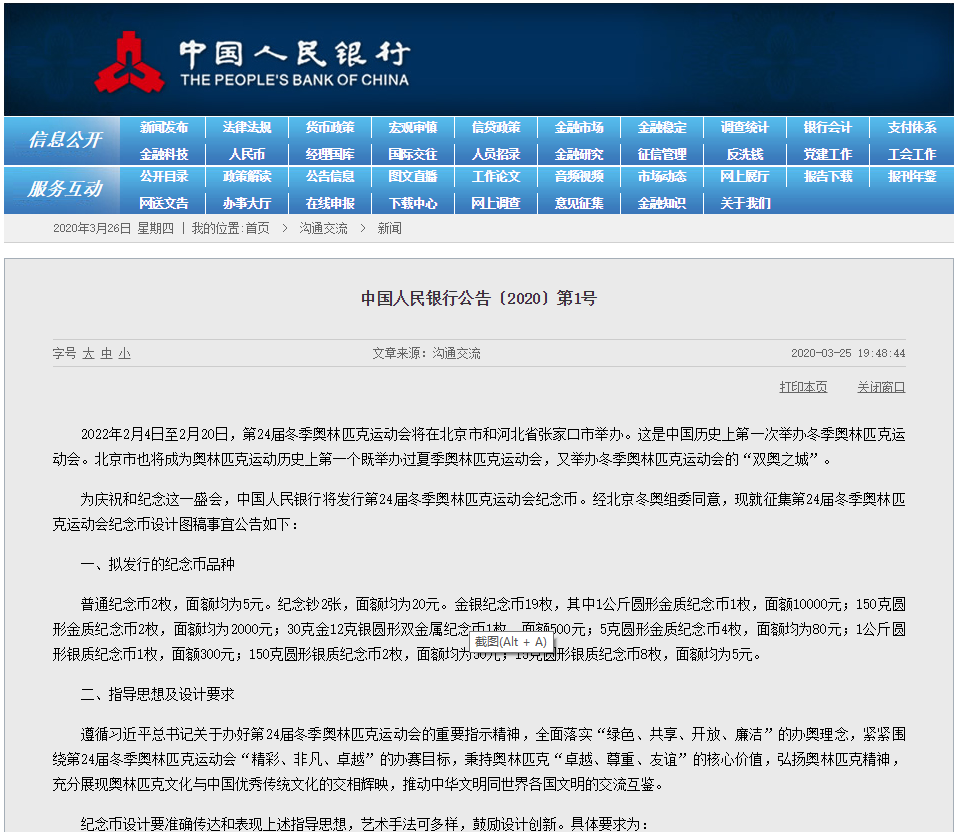Click the 关闭窗口 link
This screenshot has width=958, height=832.
click(x=881, y=387)
